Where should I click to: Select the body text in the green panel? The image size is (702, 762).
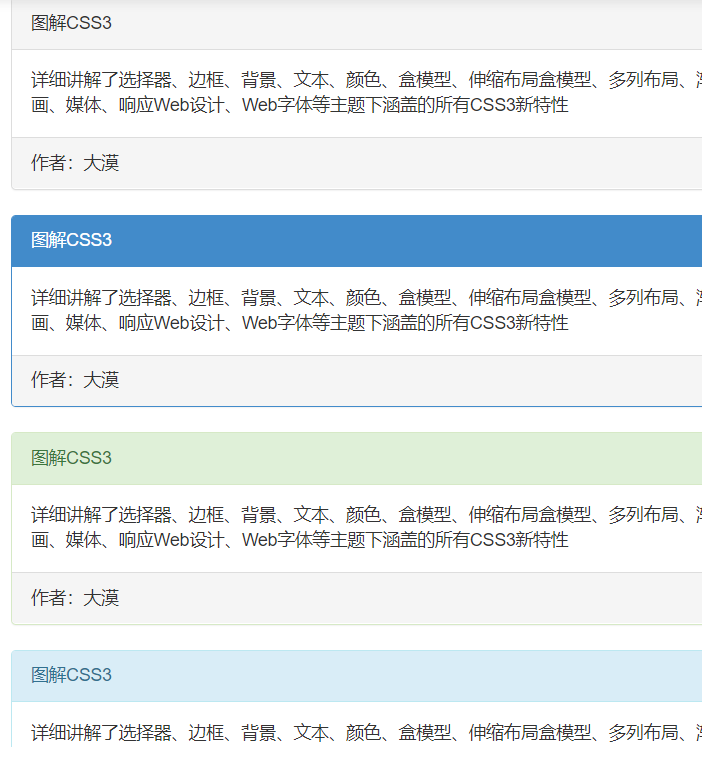click(x=366, y=527)
